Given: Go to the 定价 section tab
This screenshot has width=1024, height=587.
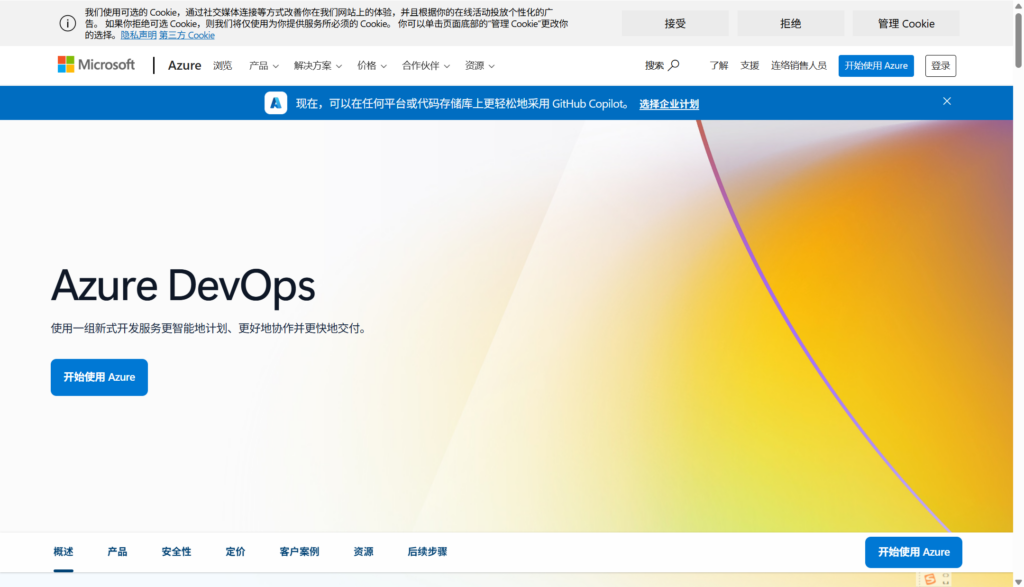Looking at the screenshot, I should 235,552.
